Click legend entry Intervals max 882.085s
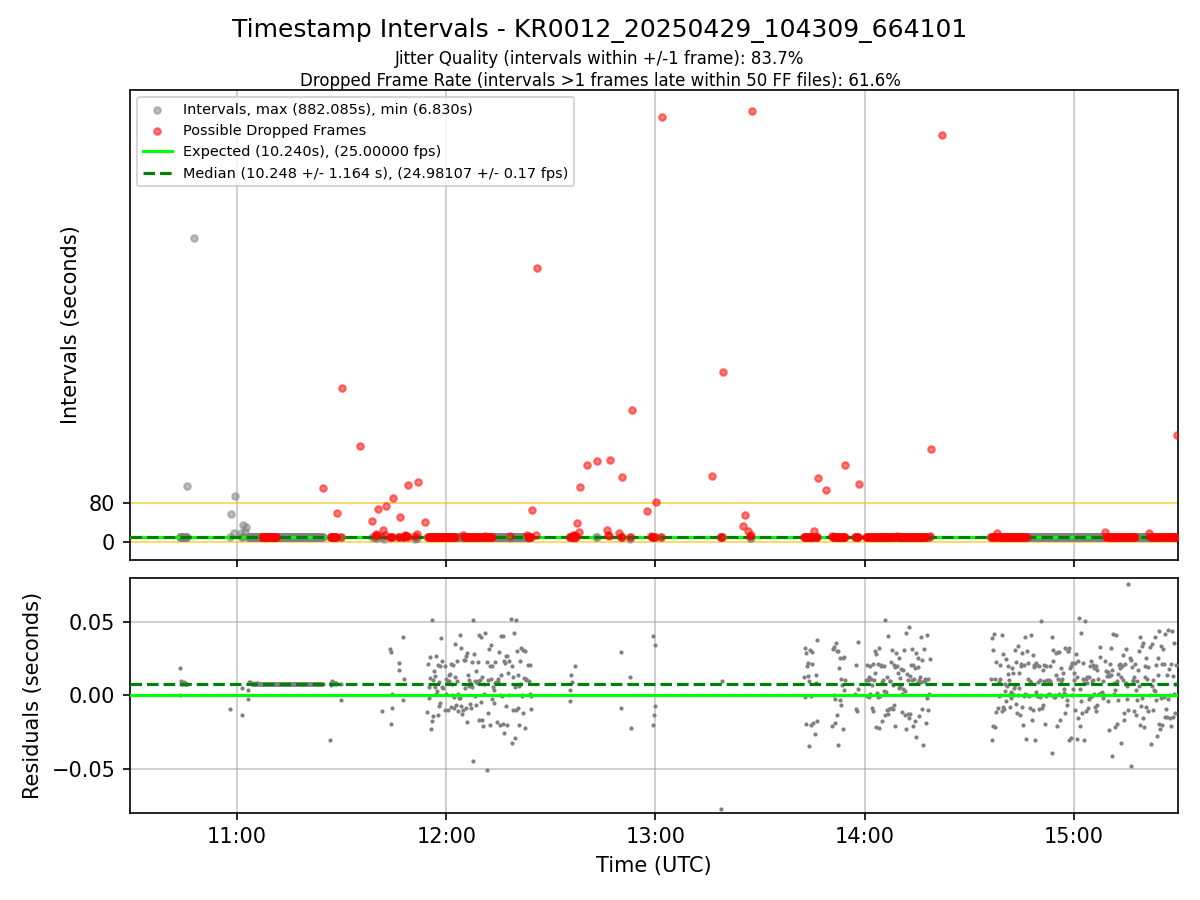 (327, 108)
